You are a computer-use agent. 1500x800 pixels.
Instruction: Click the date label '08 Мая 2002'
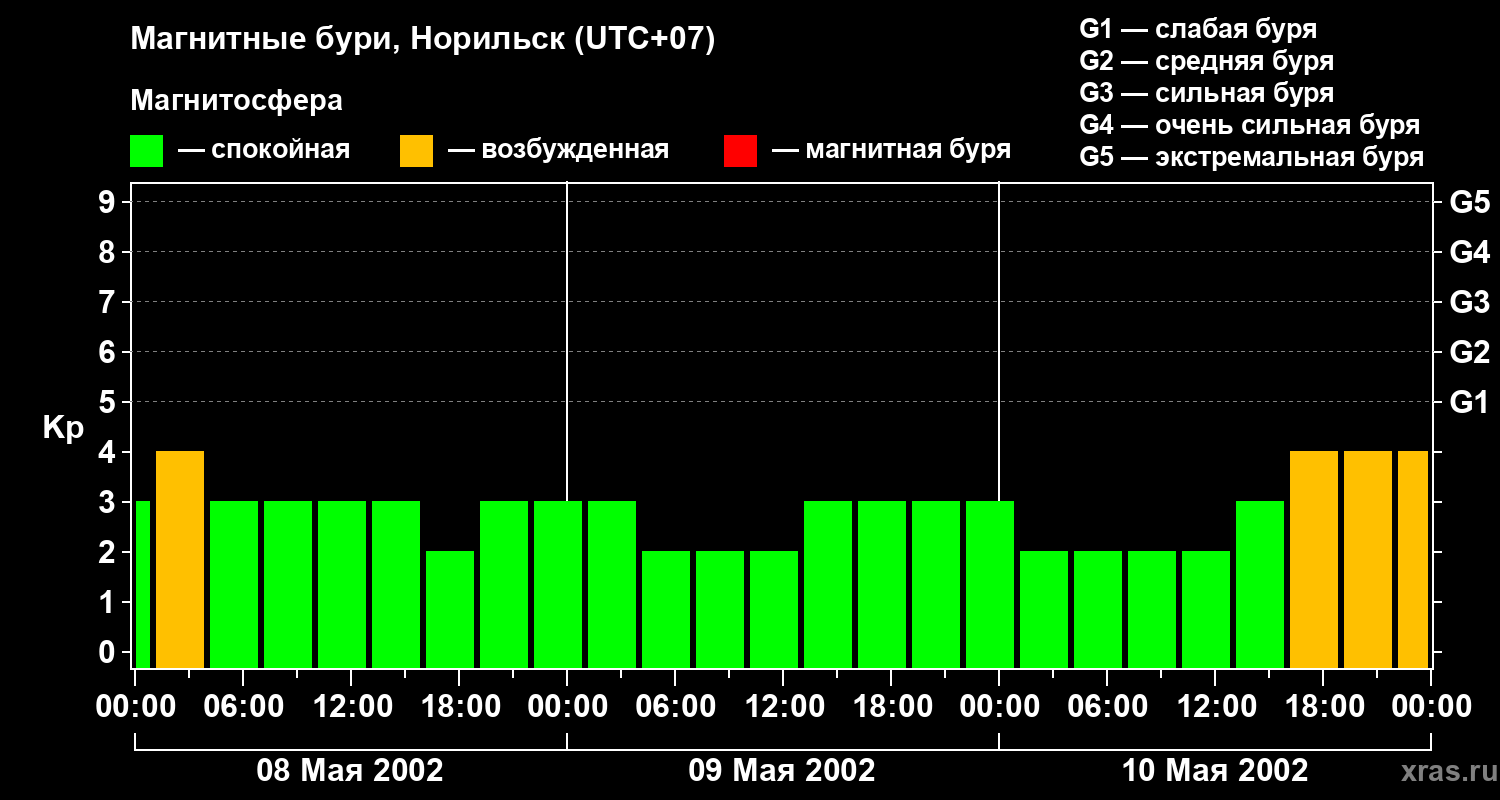coord(350,771)
